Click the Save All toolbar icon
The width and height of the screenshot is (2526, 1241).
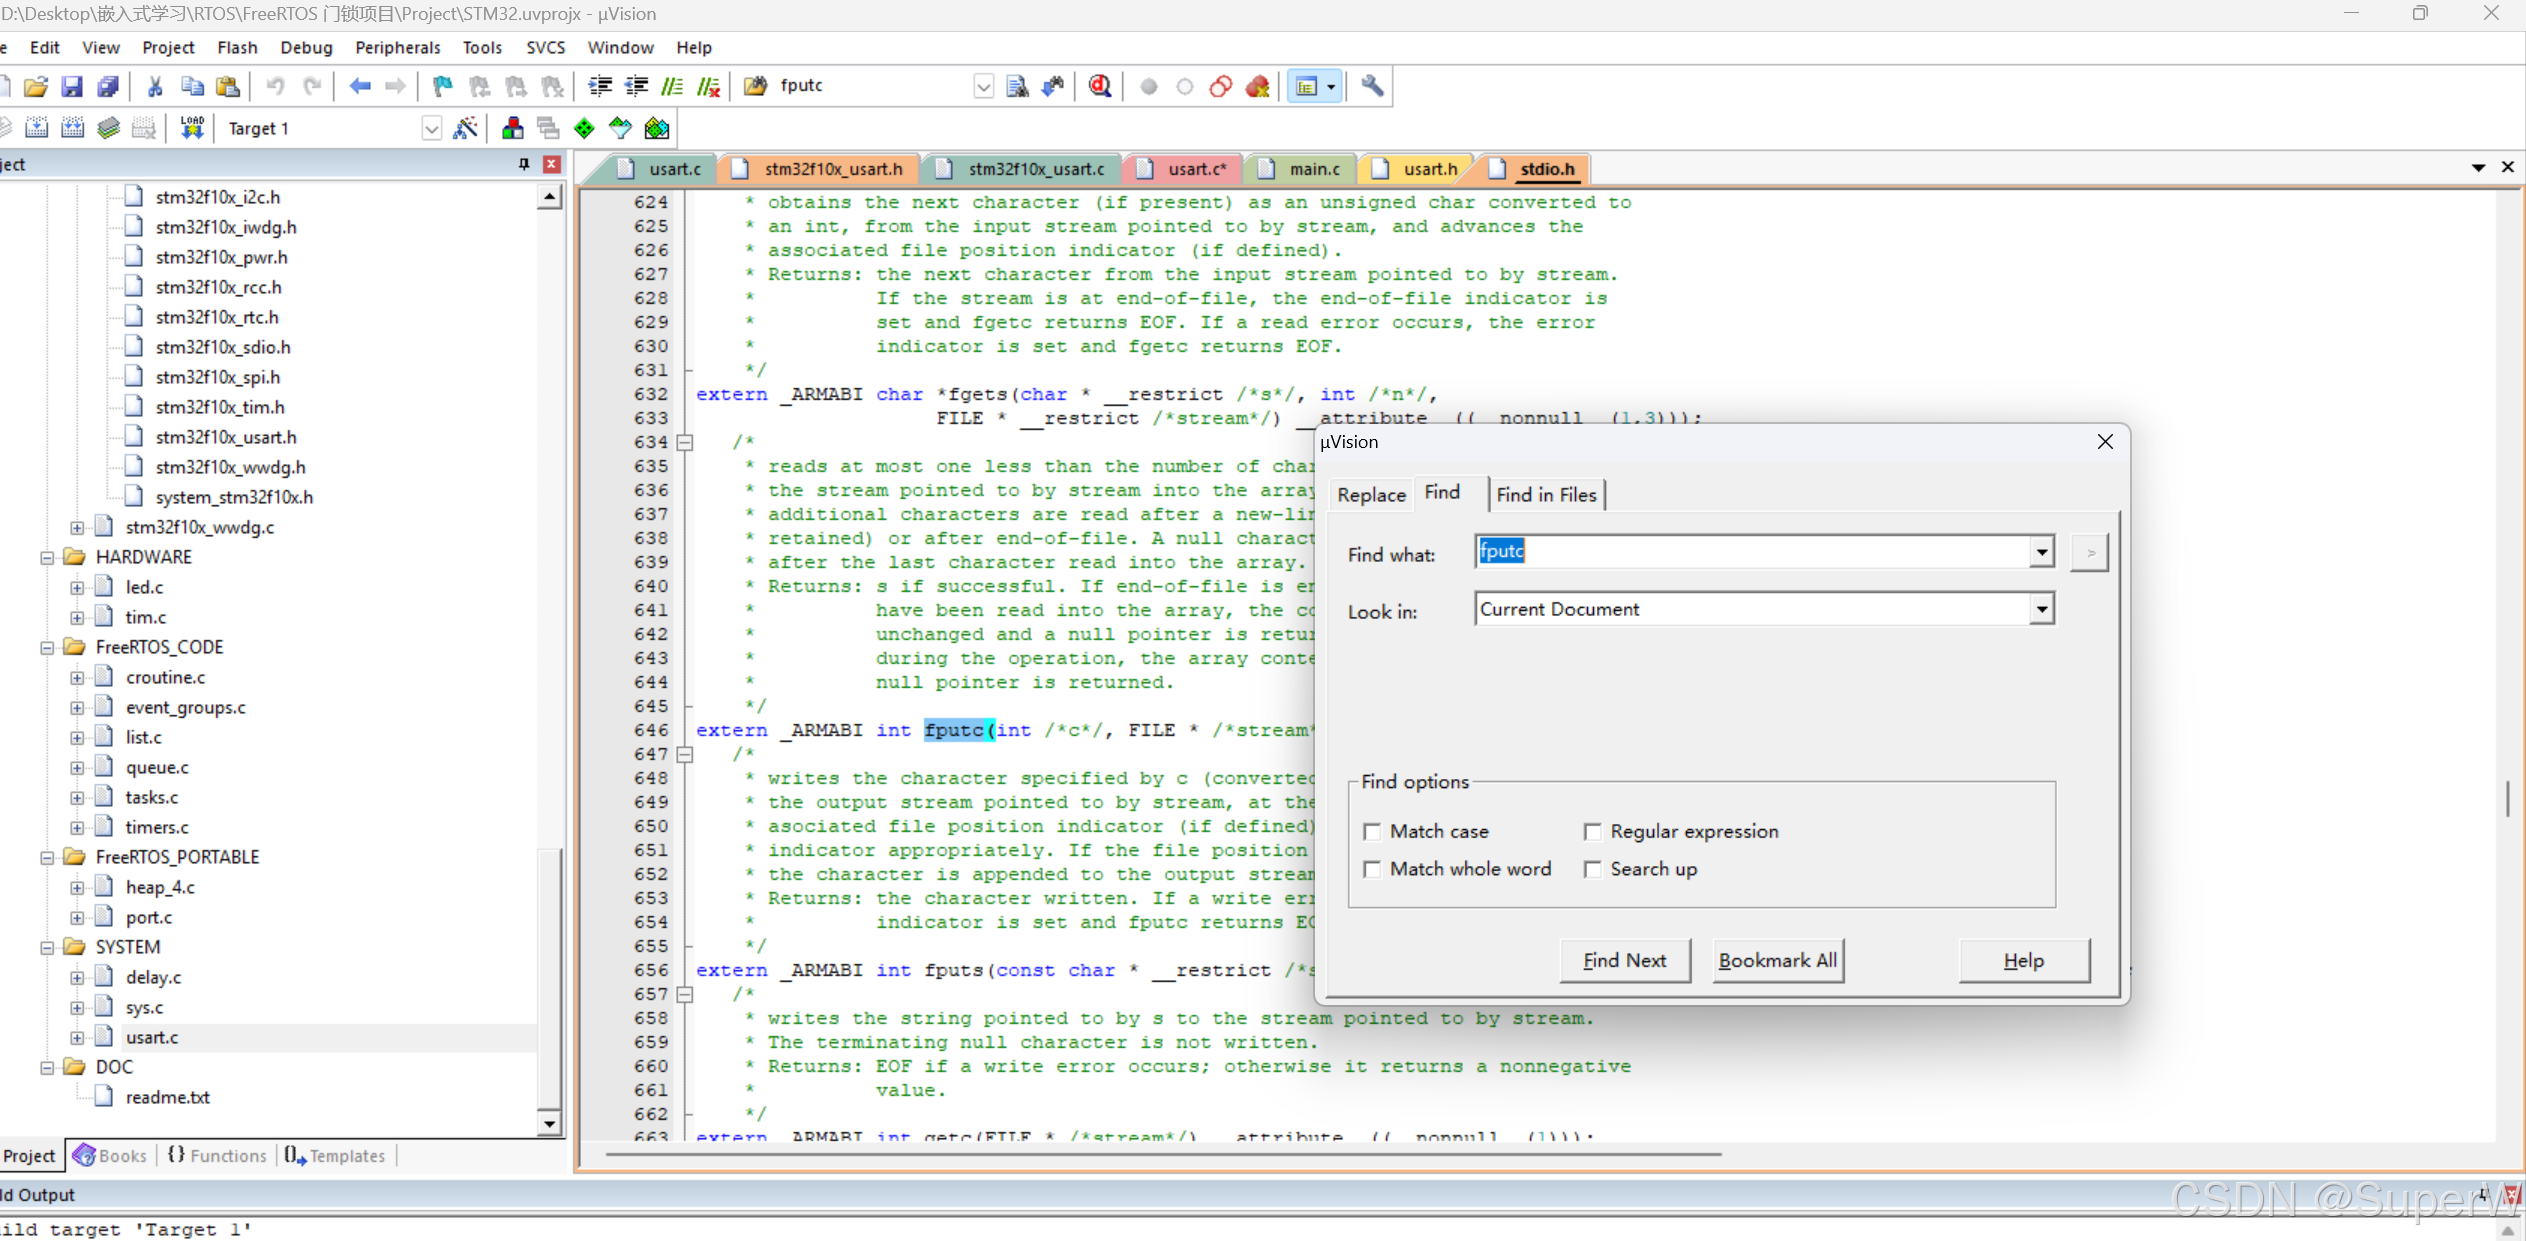tap(108, 87)
